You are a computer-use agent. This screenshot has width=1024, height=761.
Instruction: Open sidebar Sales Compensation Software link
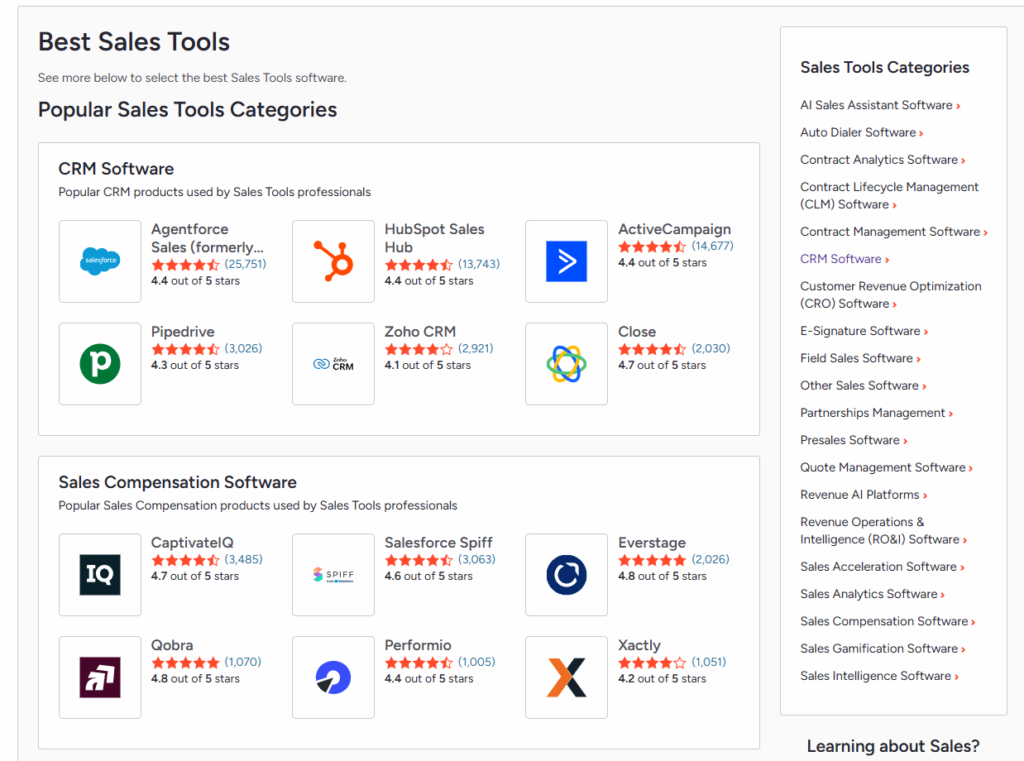click(888, 622)
